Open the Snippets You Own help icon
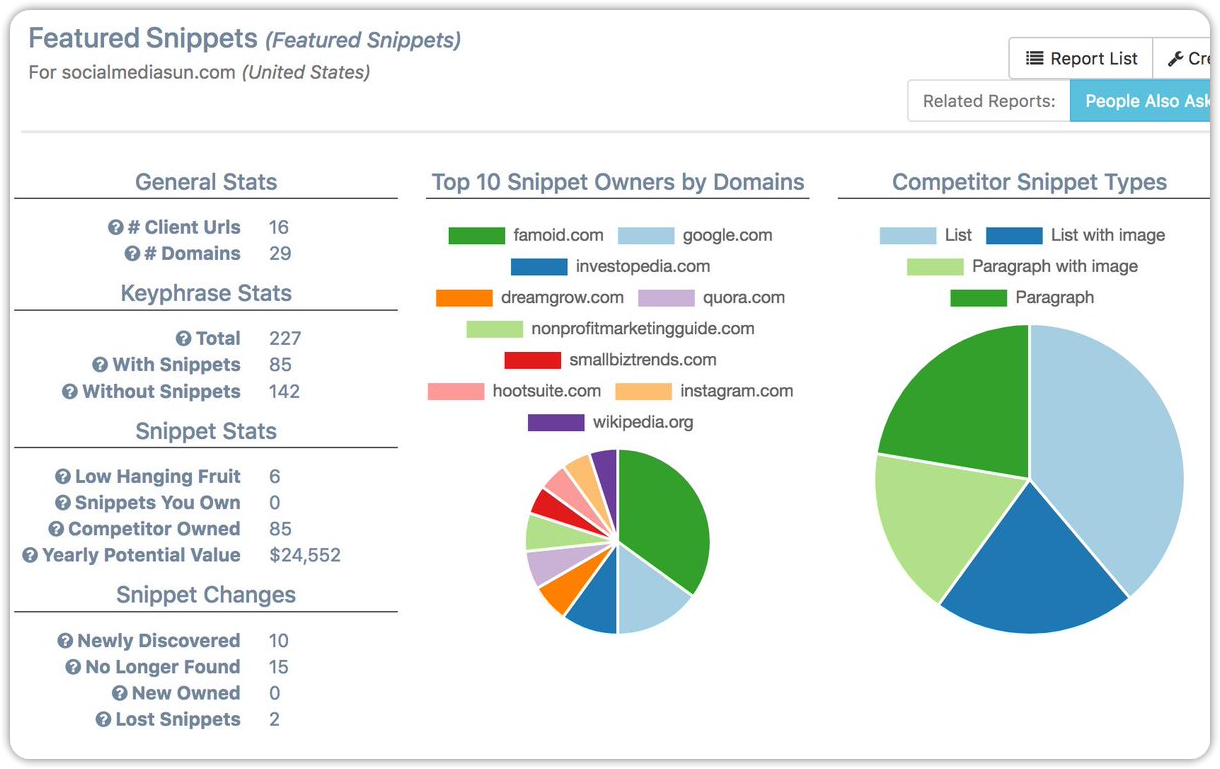This screenshot has width=1220, height=769. pos(63,503)
